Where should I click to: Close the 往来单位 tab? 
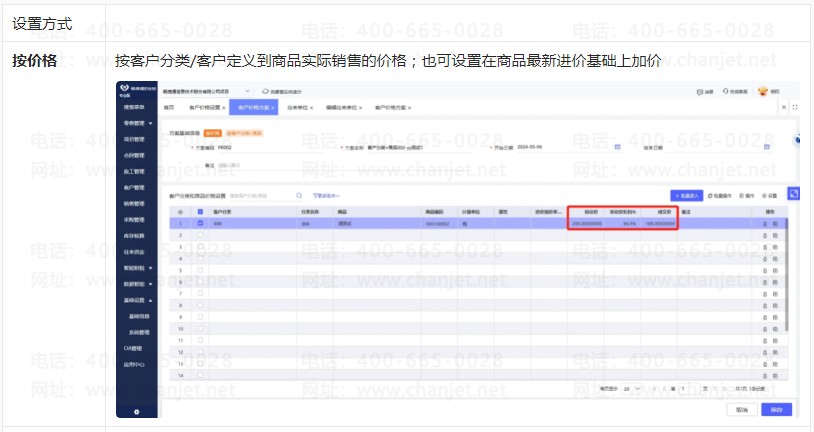point(311,107)
